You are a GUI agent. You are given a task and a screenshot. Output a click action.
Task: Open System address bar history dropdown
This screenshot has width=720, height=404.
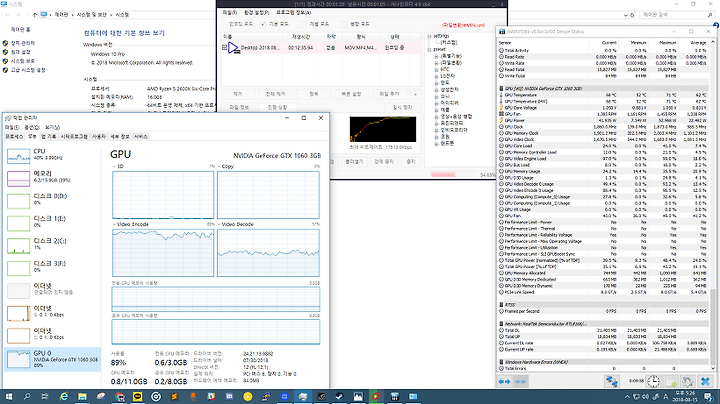point(626,15)
